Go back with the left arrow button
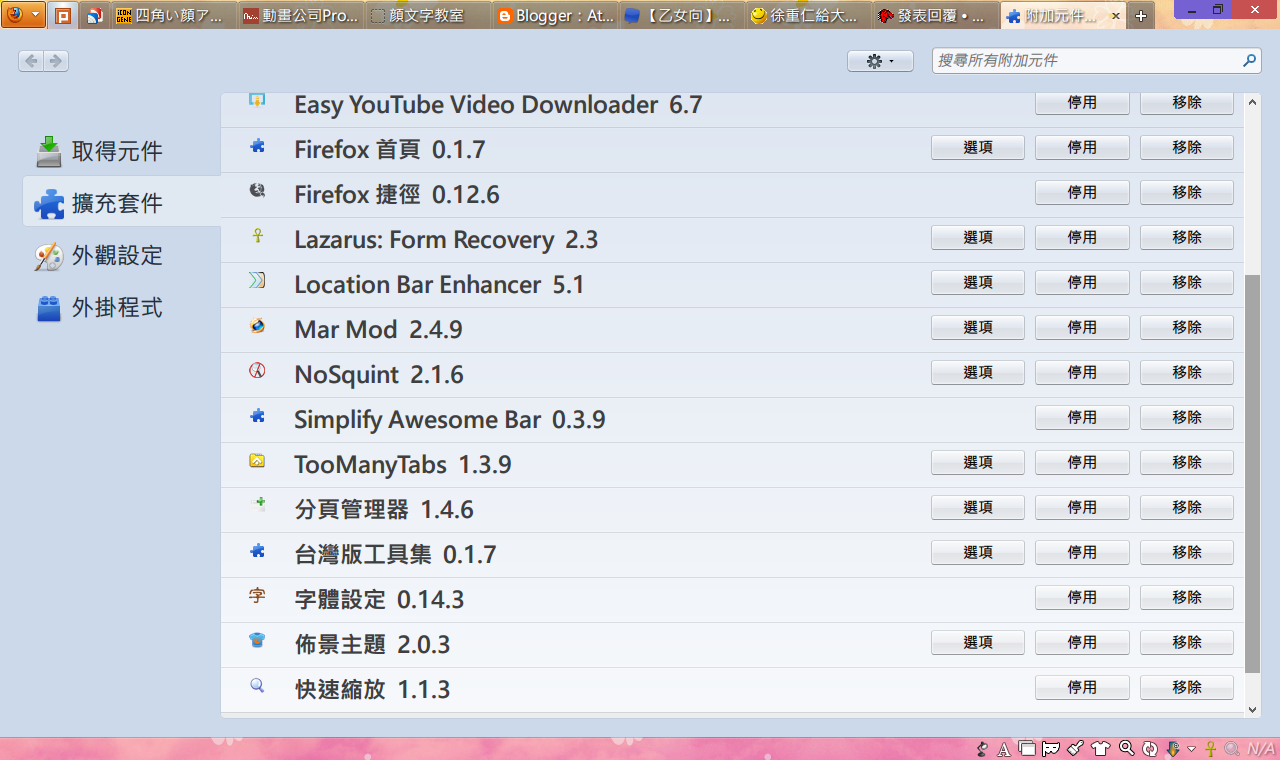Screen dimensions: 1280x760 click(31, 61)
